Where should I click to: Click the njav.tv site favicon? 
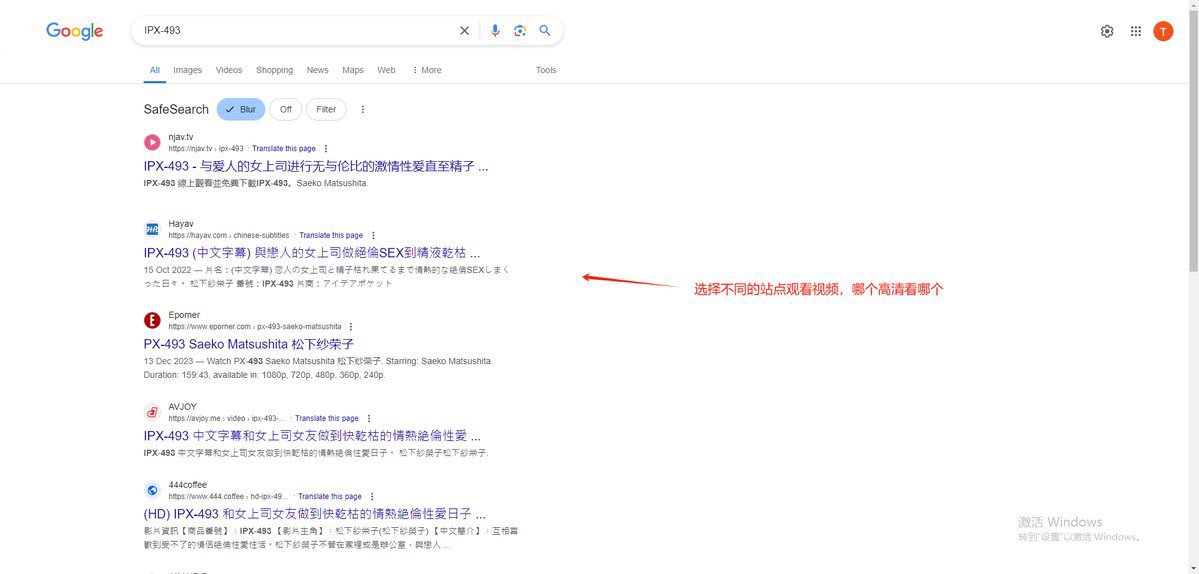tap(152, 142)
